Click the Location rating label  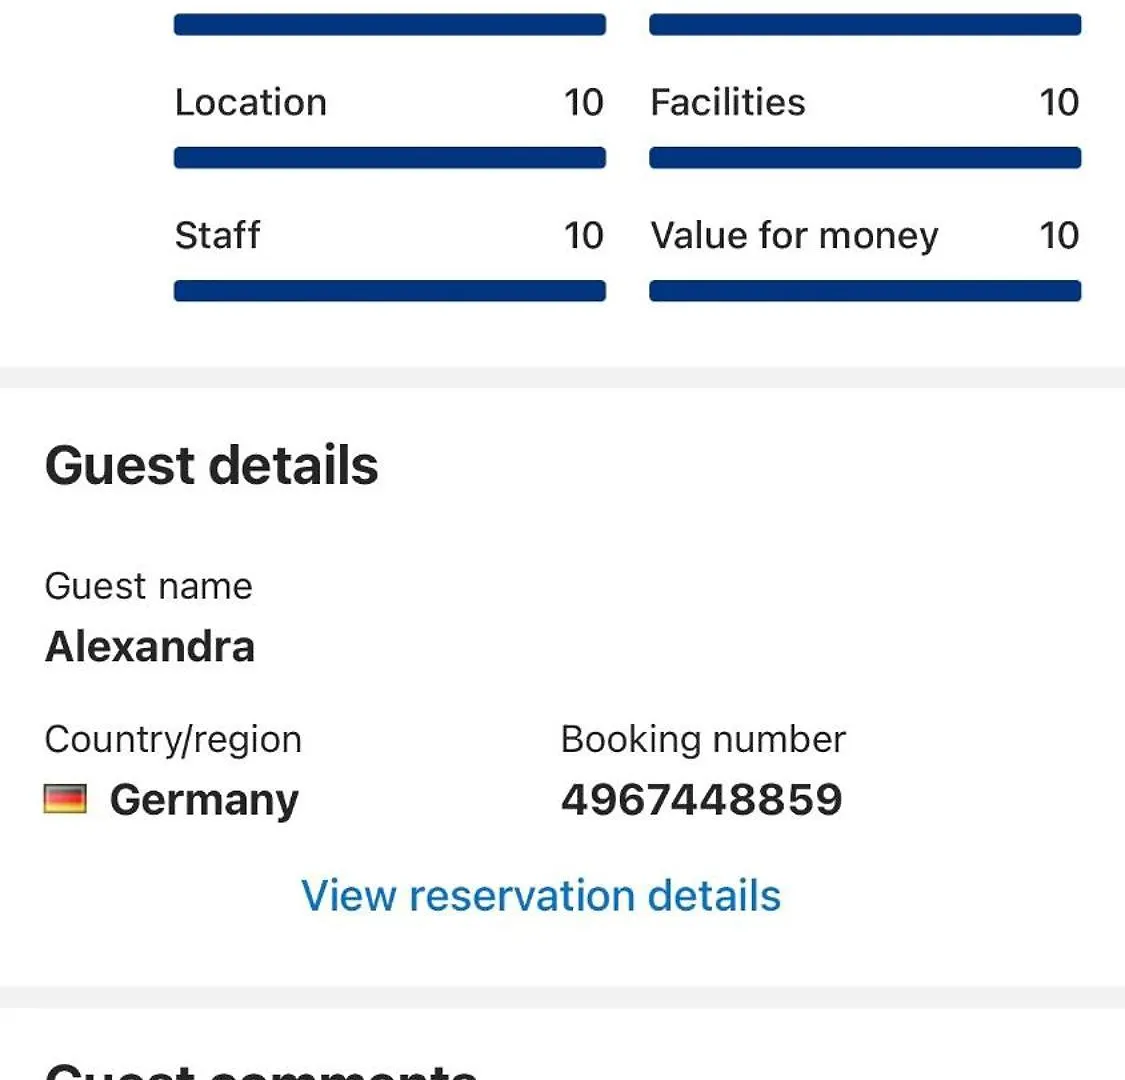pos(251,102)
